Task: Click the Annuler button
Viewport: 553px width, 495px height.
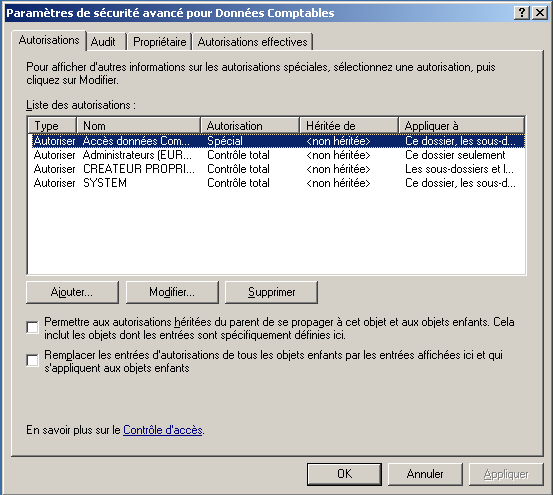Action: click(x=425, y=474)
